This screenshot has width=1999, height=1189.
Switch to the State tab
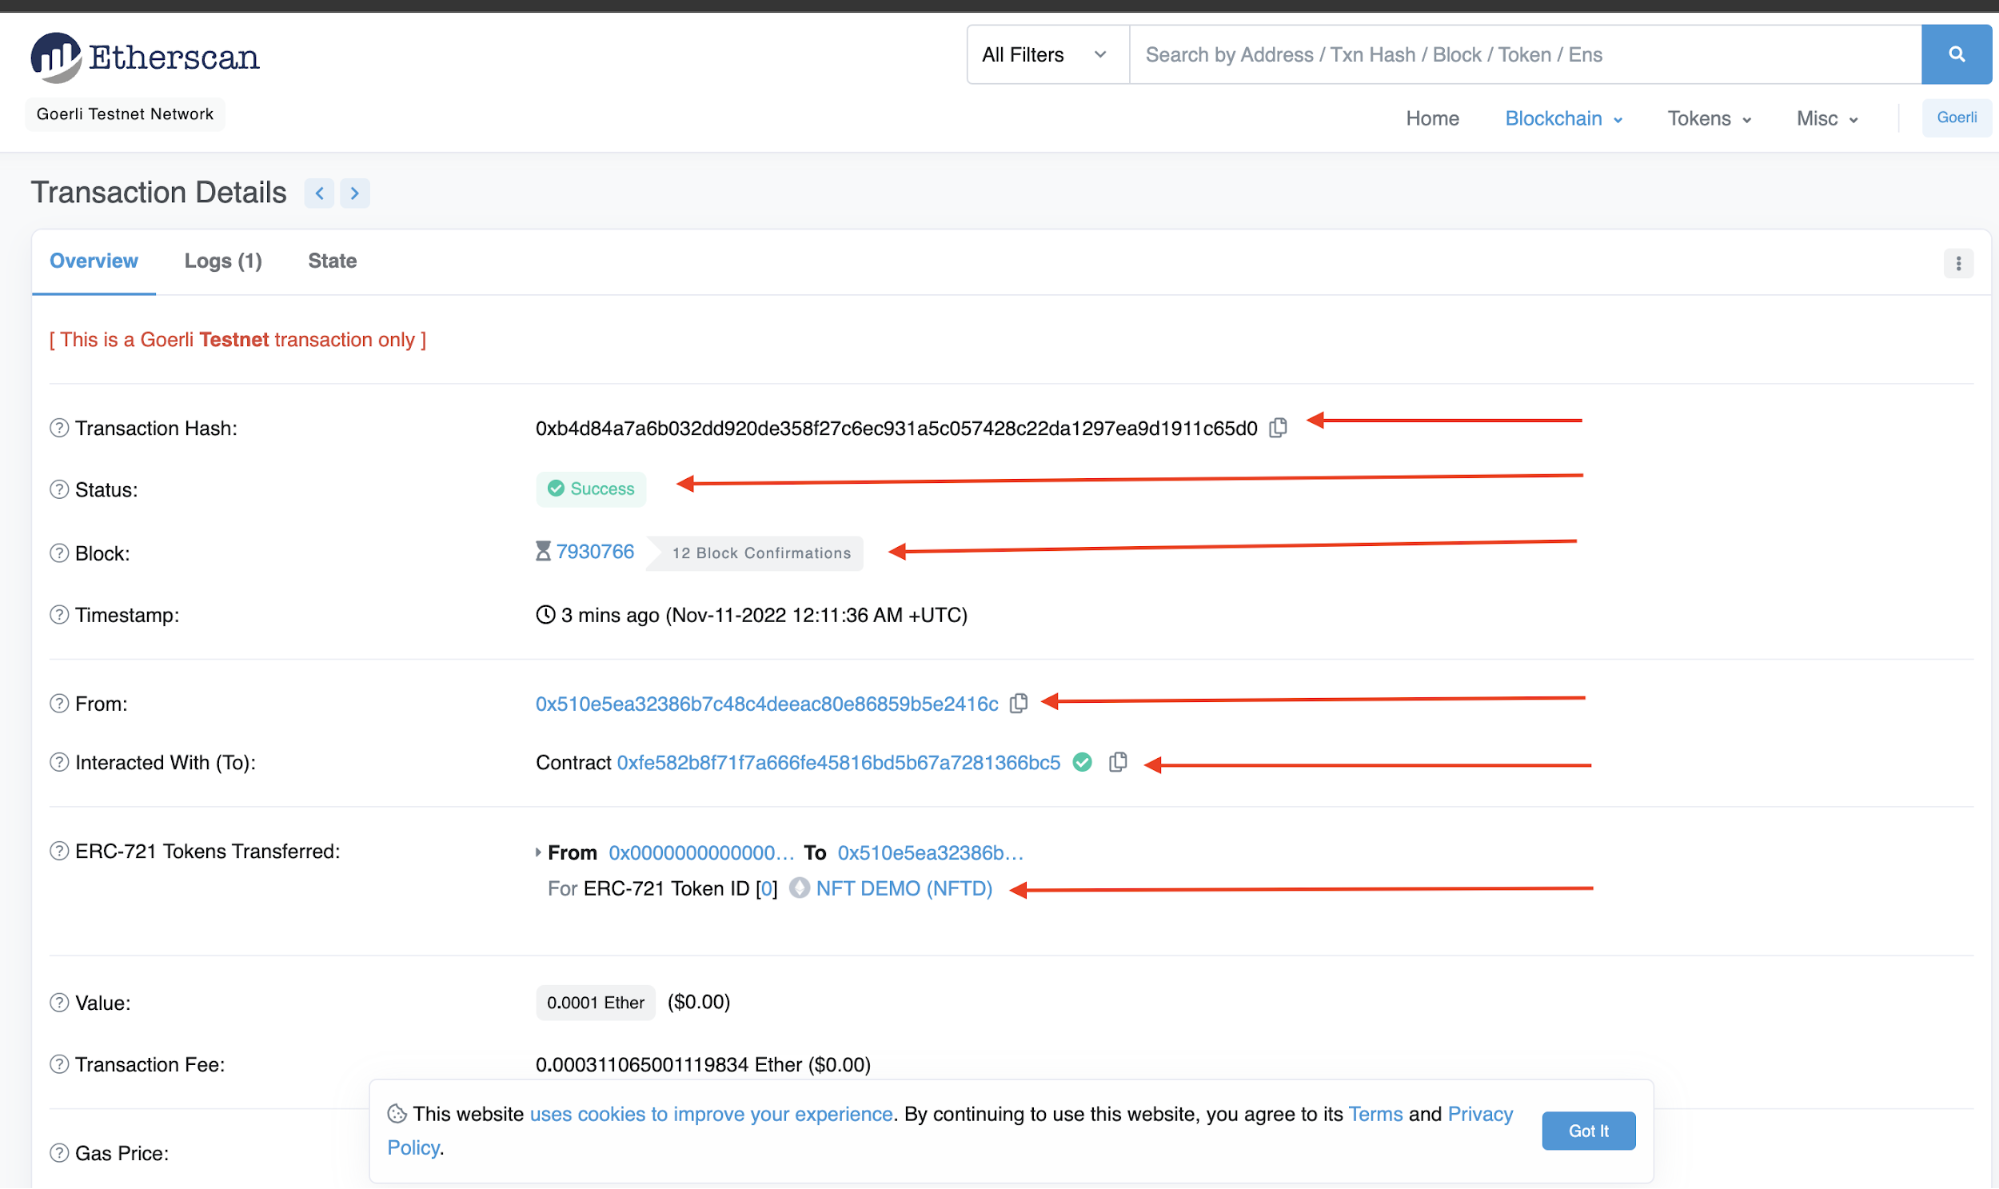[x=332, y=261]
